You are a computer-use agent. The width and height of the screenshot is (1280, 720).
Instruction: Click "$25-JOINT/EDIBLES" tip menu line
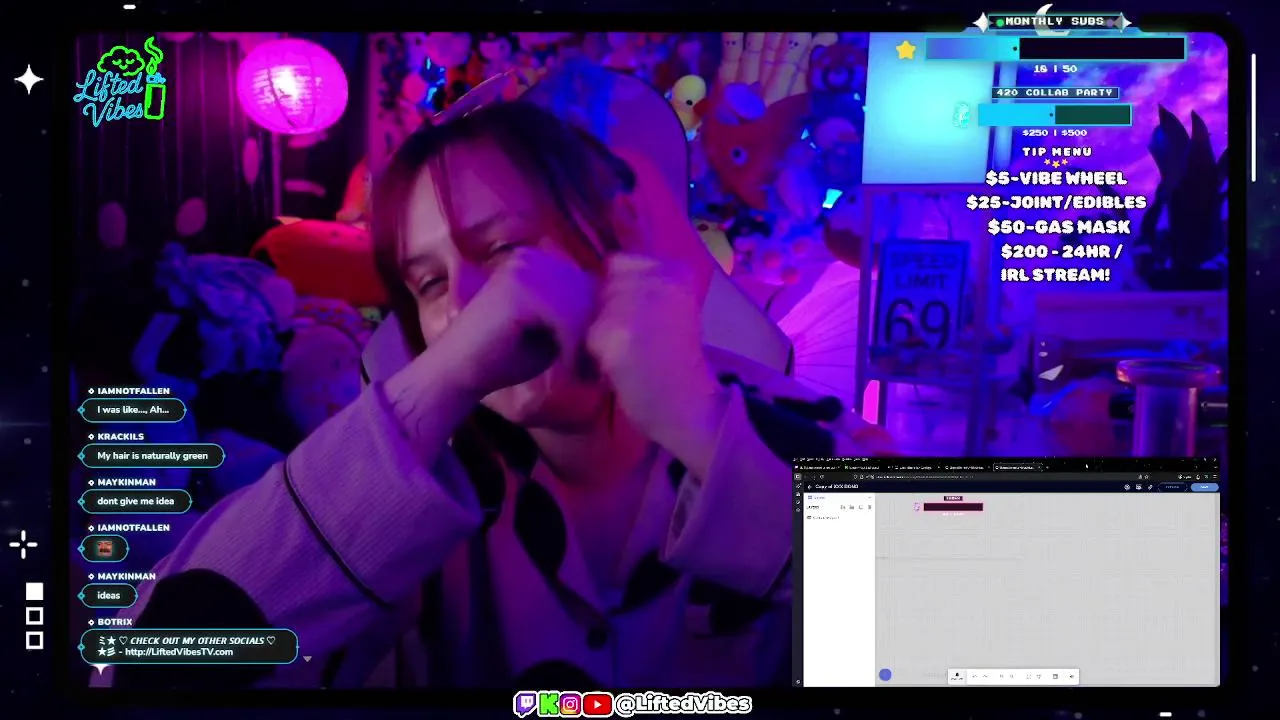[1056, 202]
